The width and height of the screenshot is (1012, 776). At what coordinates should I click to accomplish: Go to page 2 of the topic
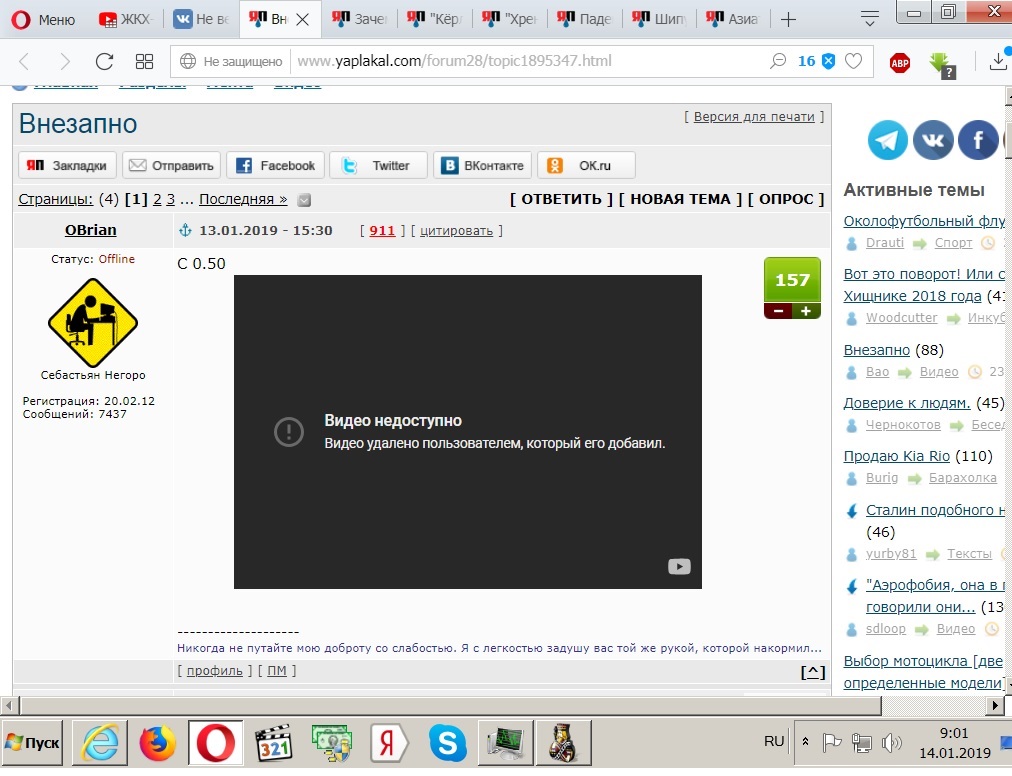(x=157, y=199)
